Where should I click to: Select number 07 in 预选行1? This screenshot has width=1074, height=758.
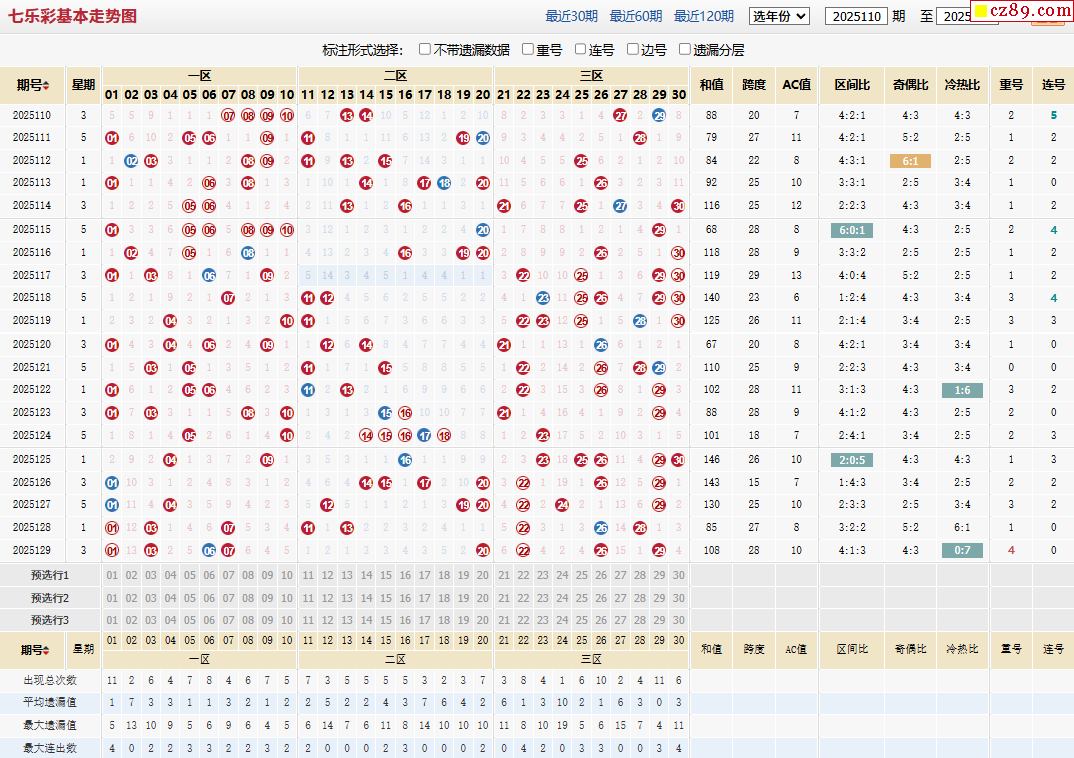click(x=229, y=575)
